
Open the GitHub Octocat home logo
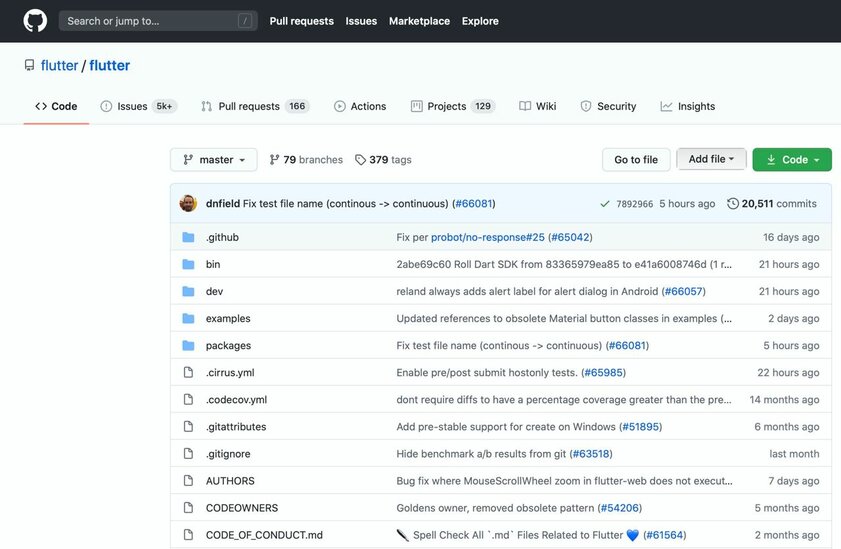pos(35,21)
